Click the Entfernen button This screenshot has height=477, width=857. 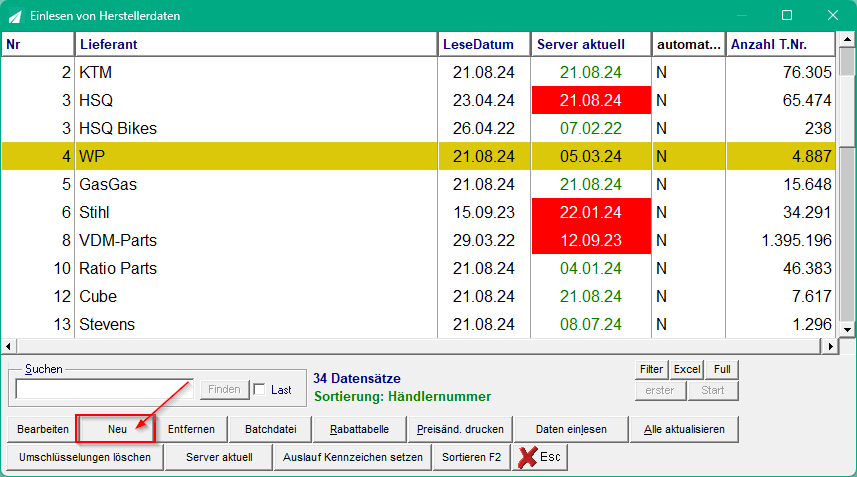tap(191, 429)
